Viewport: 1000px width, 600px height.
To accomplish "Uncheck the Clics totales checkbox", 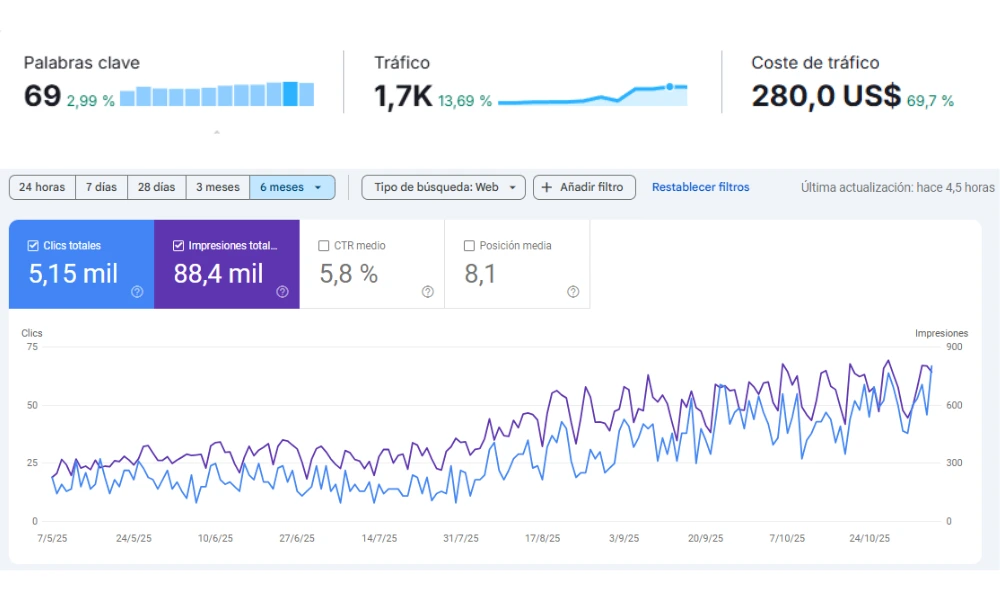I will [33, 245].
